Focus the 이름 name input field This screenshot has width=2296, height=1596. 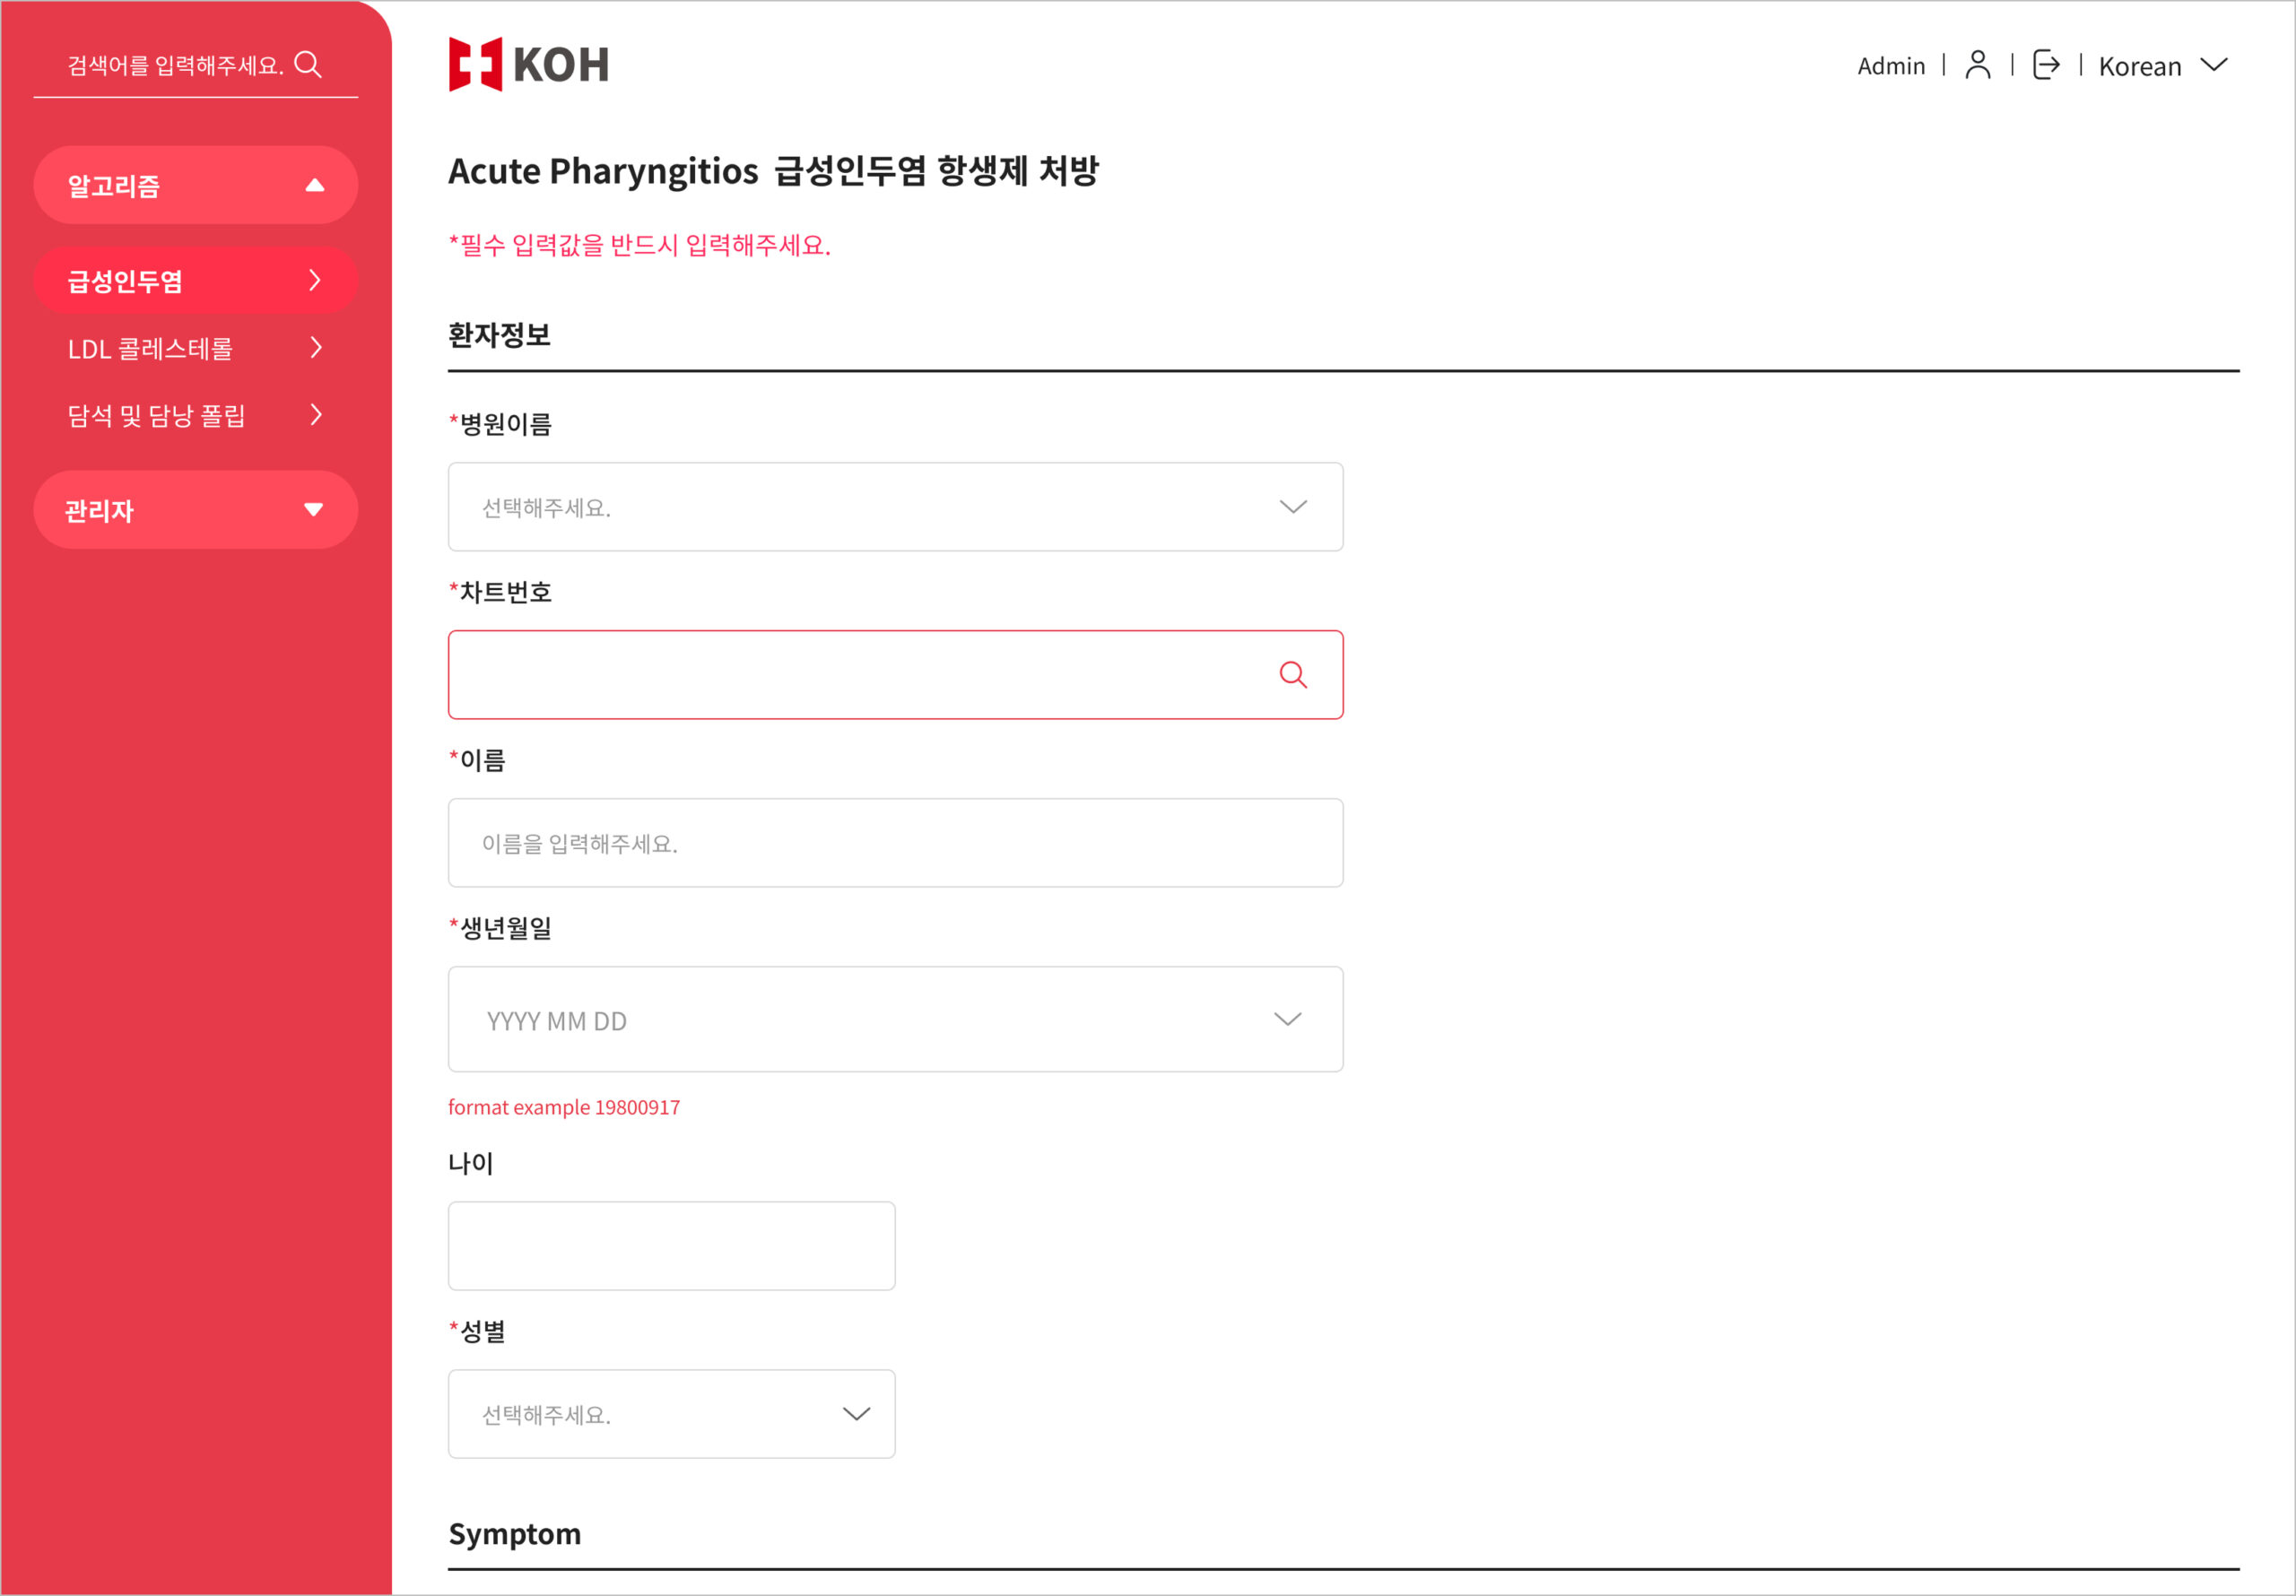pos(894,843)
